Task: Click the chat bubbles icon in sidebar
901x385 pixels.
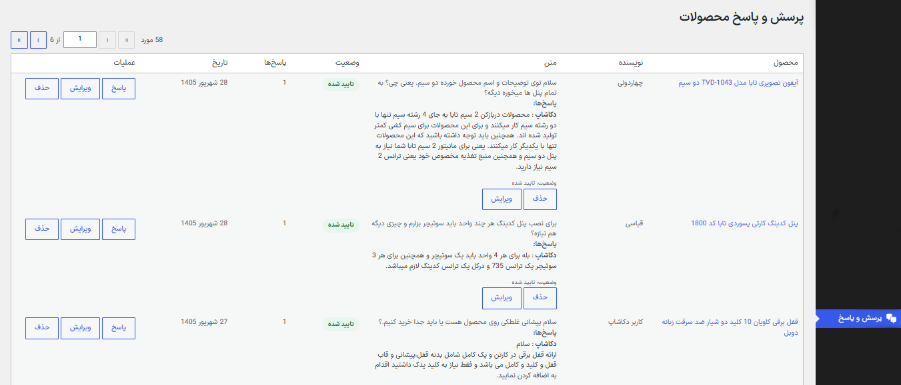Action: coord(891,318)
